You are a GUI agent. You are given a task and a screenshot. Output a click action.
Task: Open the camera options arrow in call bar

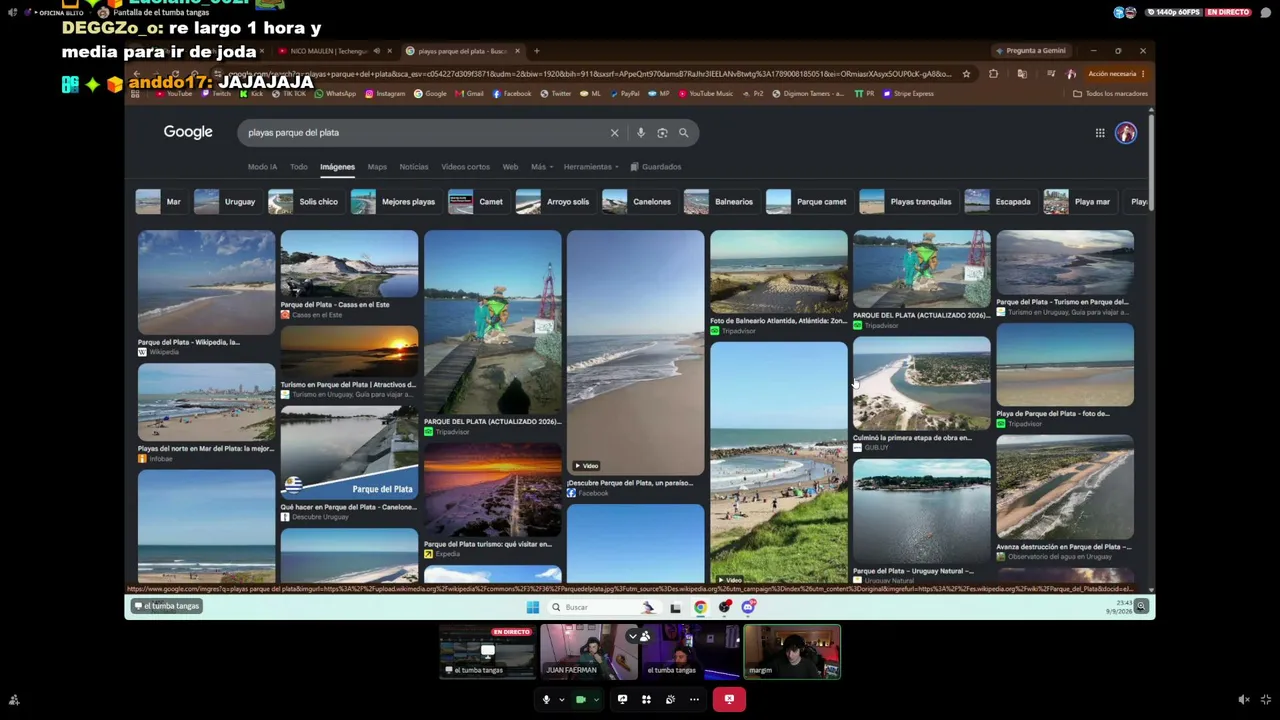[x=595, y=700]
